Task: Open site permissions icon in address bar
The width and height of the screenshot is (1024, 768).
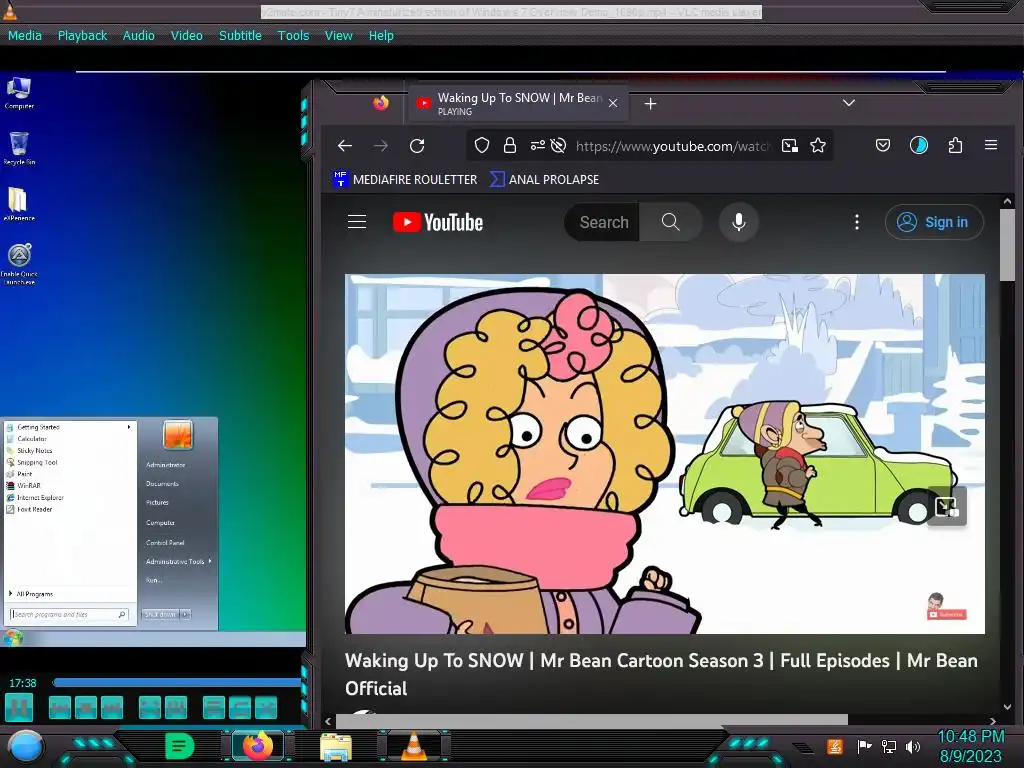Action: click(537, 146)
